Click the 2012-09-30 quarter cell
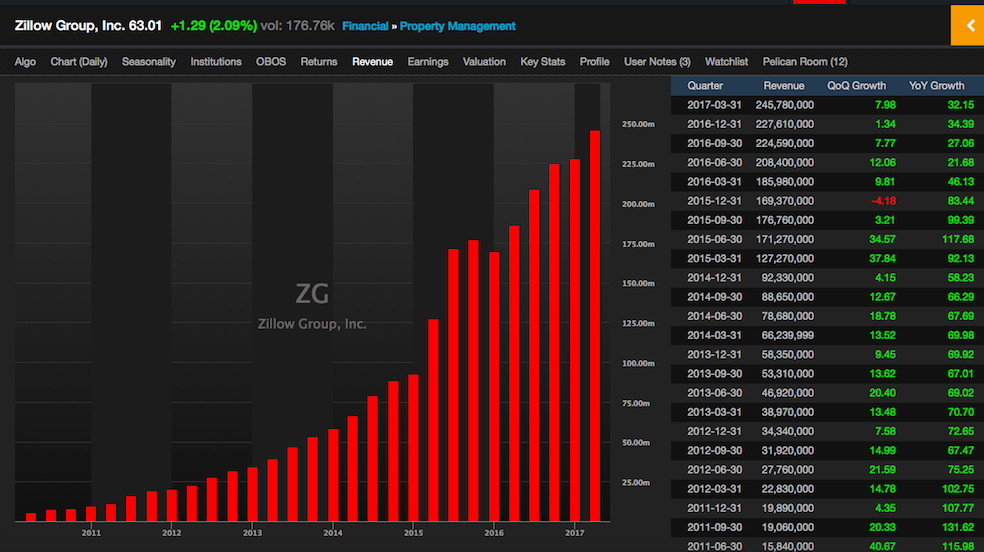Viewport: 984px width, 552px height. click(x=714, y=450)
